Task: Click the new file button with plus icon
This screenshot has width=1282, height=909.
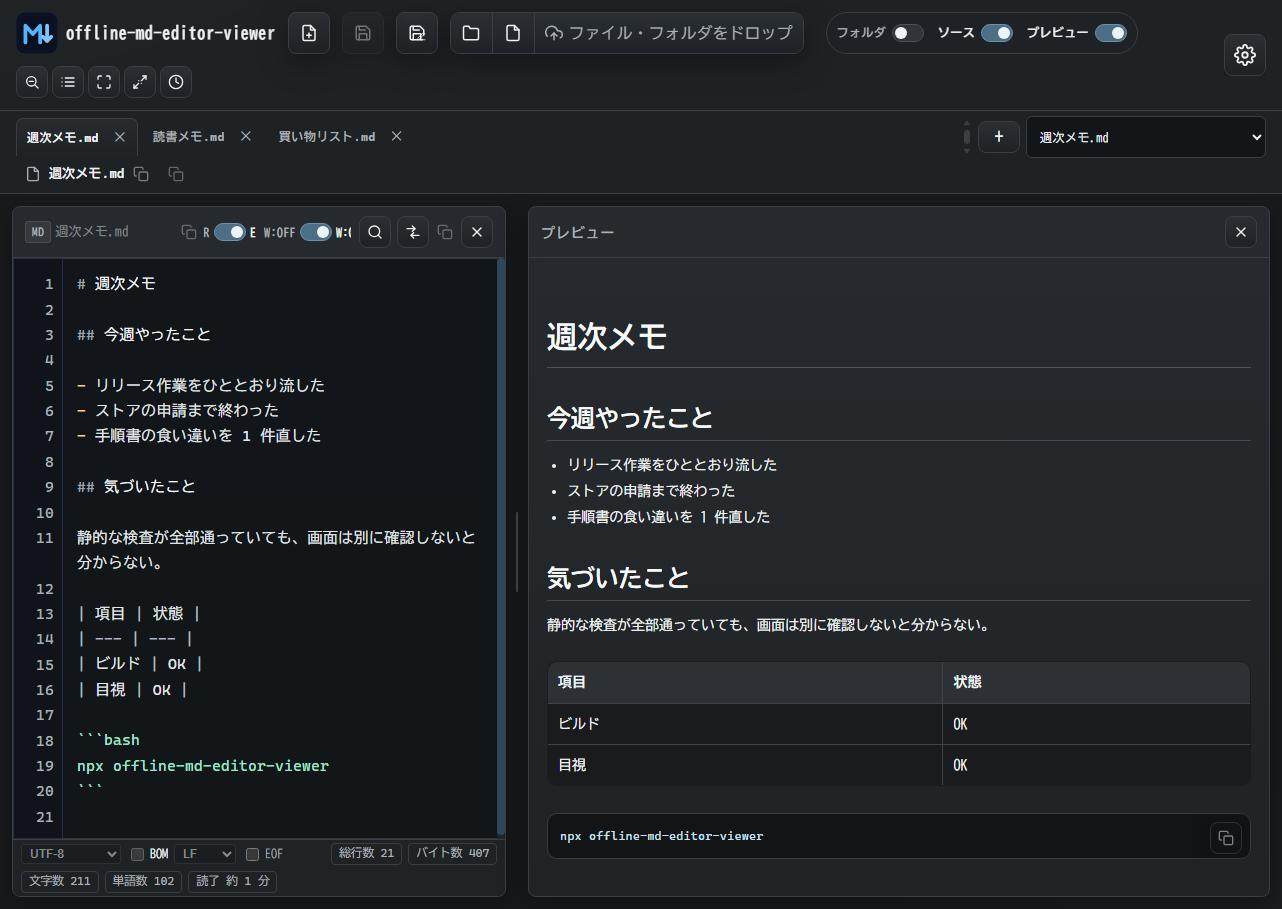Action: point(309,33)
